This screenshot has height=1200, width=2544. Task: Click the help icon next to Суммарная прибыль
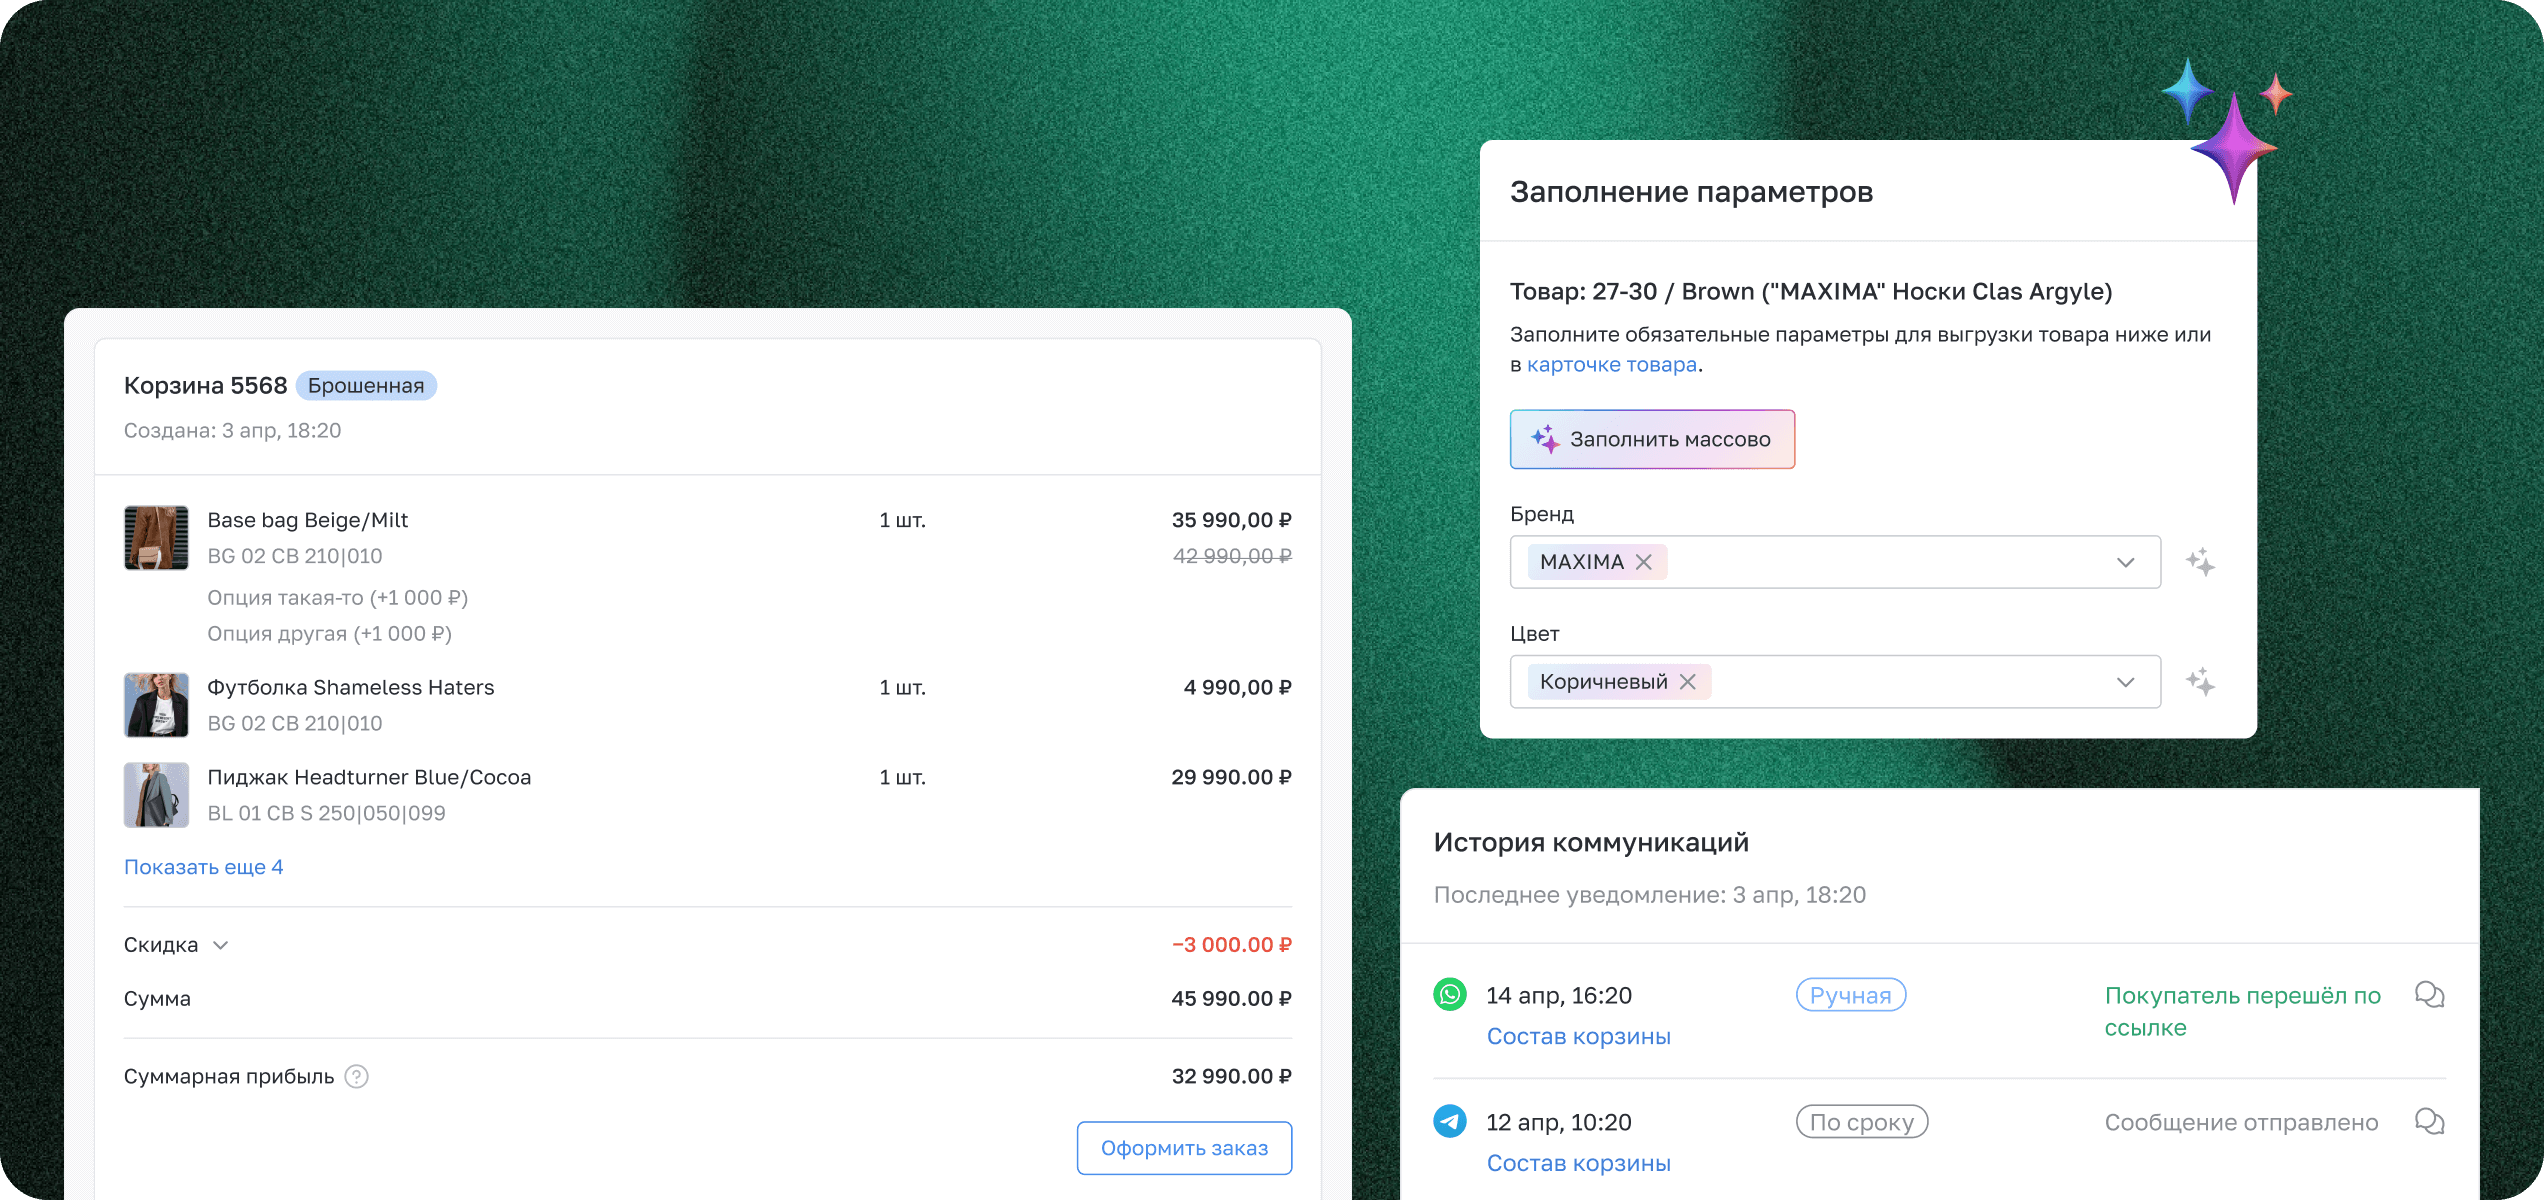tap(357, 1076)
